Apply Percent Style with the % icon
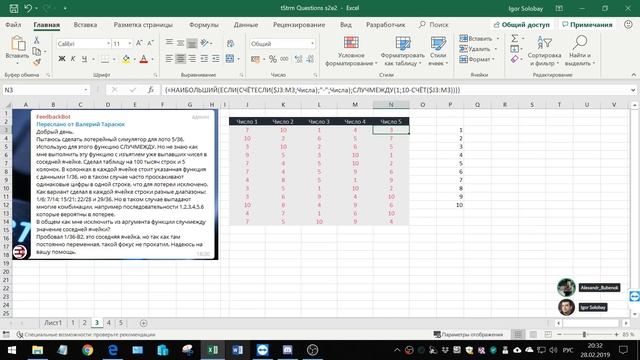Image resolution: width=640 pixels, height=360 pixels. click(273, 59)
